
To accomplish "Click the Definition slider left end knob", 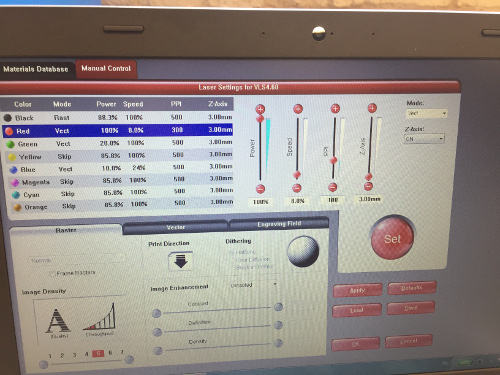I will (157, 332).
